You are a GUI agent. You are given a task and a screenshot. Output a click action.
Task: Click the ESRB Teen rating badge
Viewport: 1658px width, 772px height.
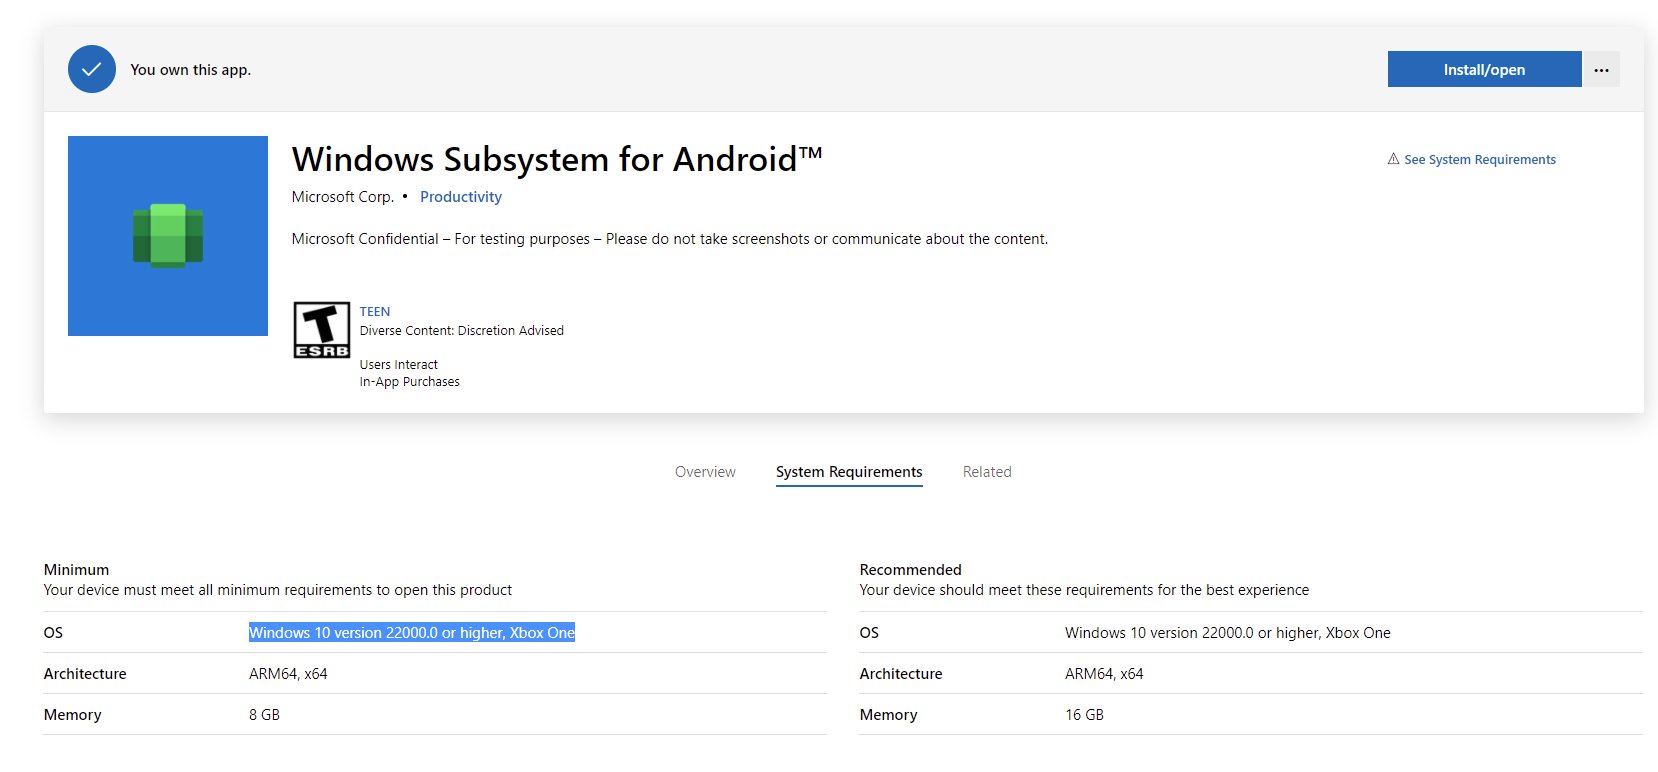[x=321, y=330]
